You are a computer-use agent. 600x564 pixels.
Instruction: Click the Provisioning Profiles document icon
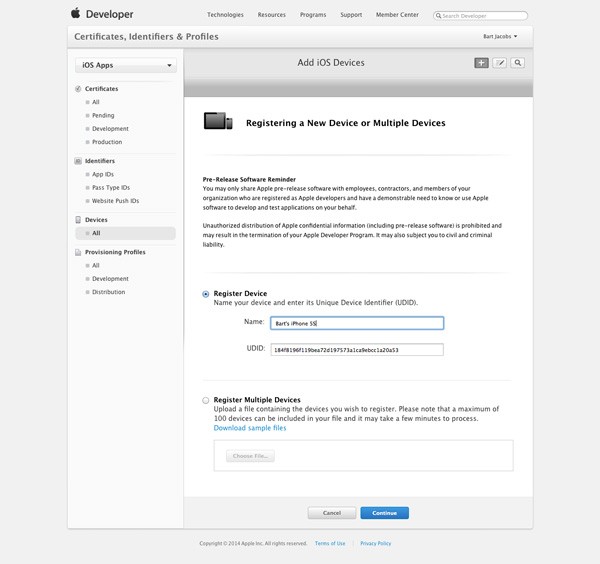tap(78, 252)
